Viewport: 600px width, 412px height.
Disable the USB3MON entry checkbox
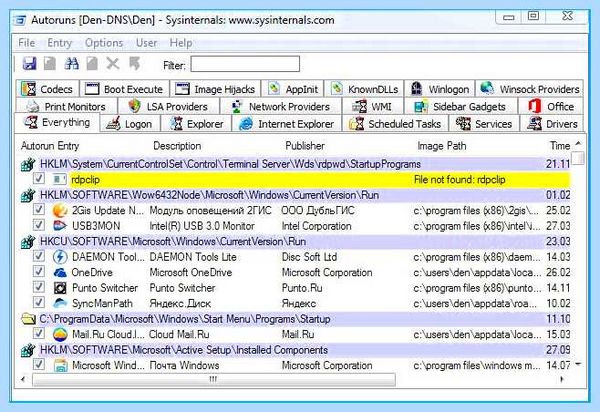(x=39, y=225)
